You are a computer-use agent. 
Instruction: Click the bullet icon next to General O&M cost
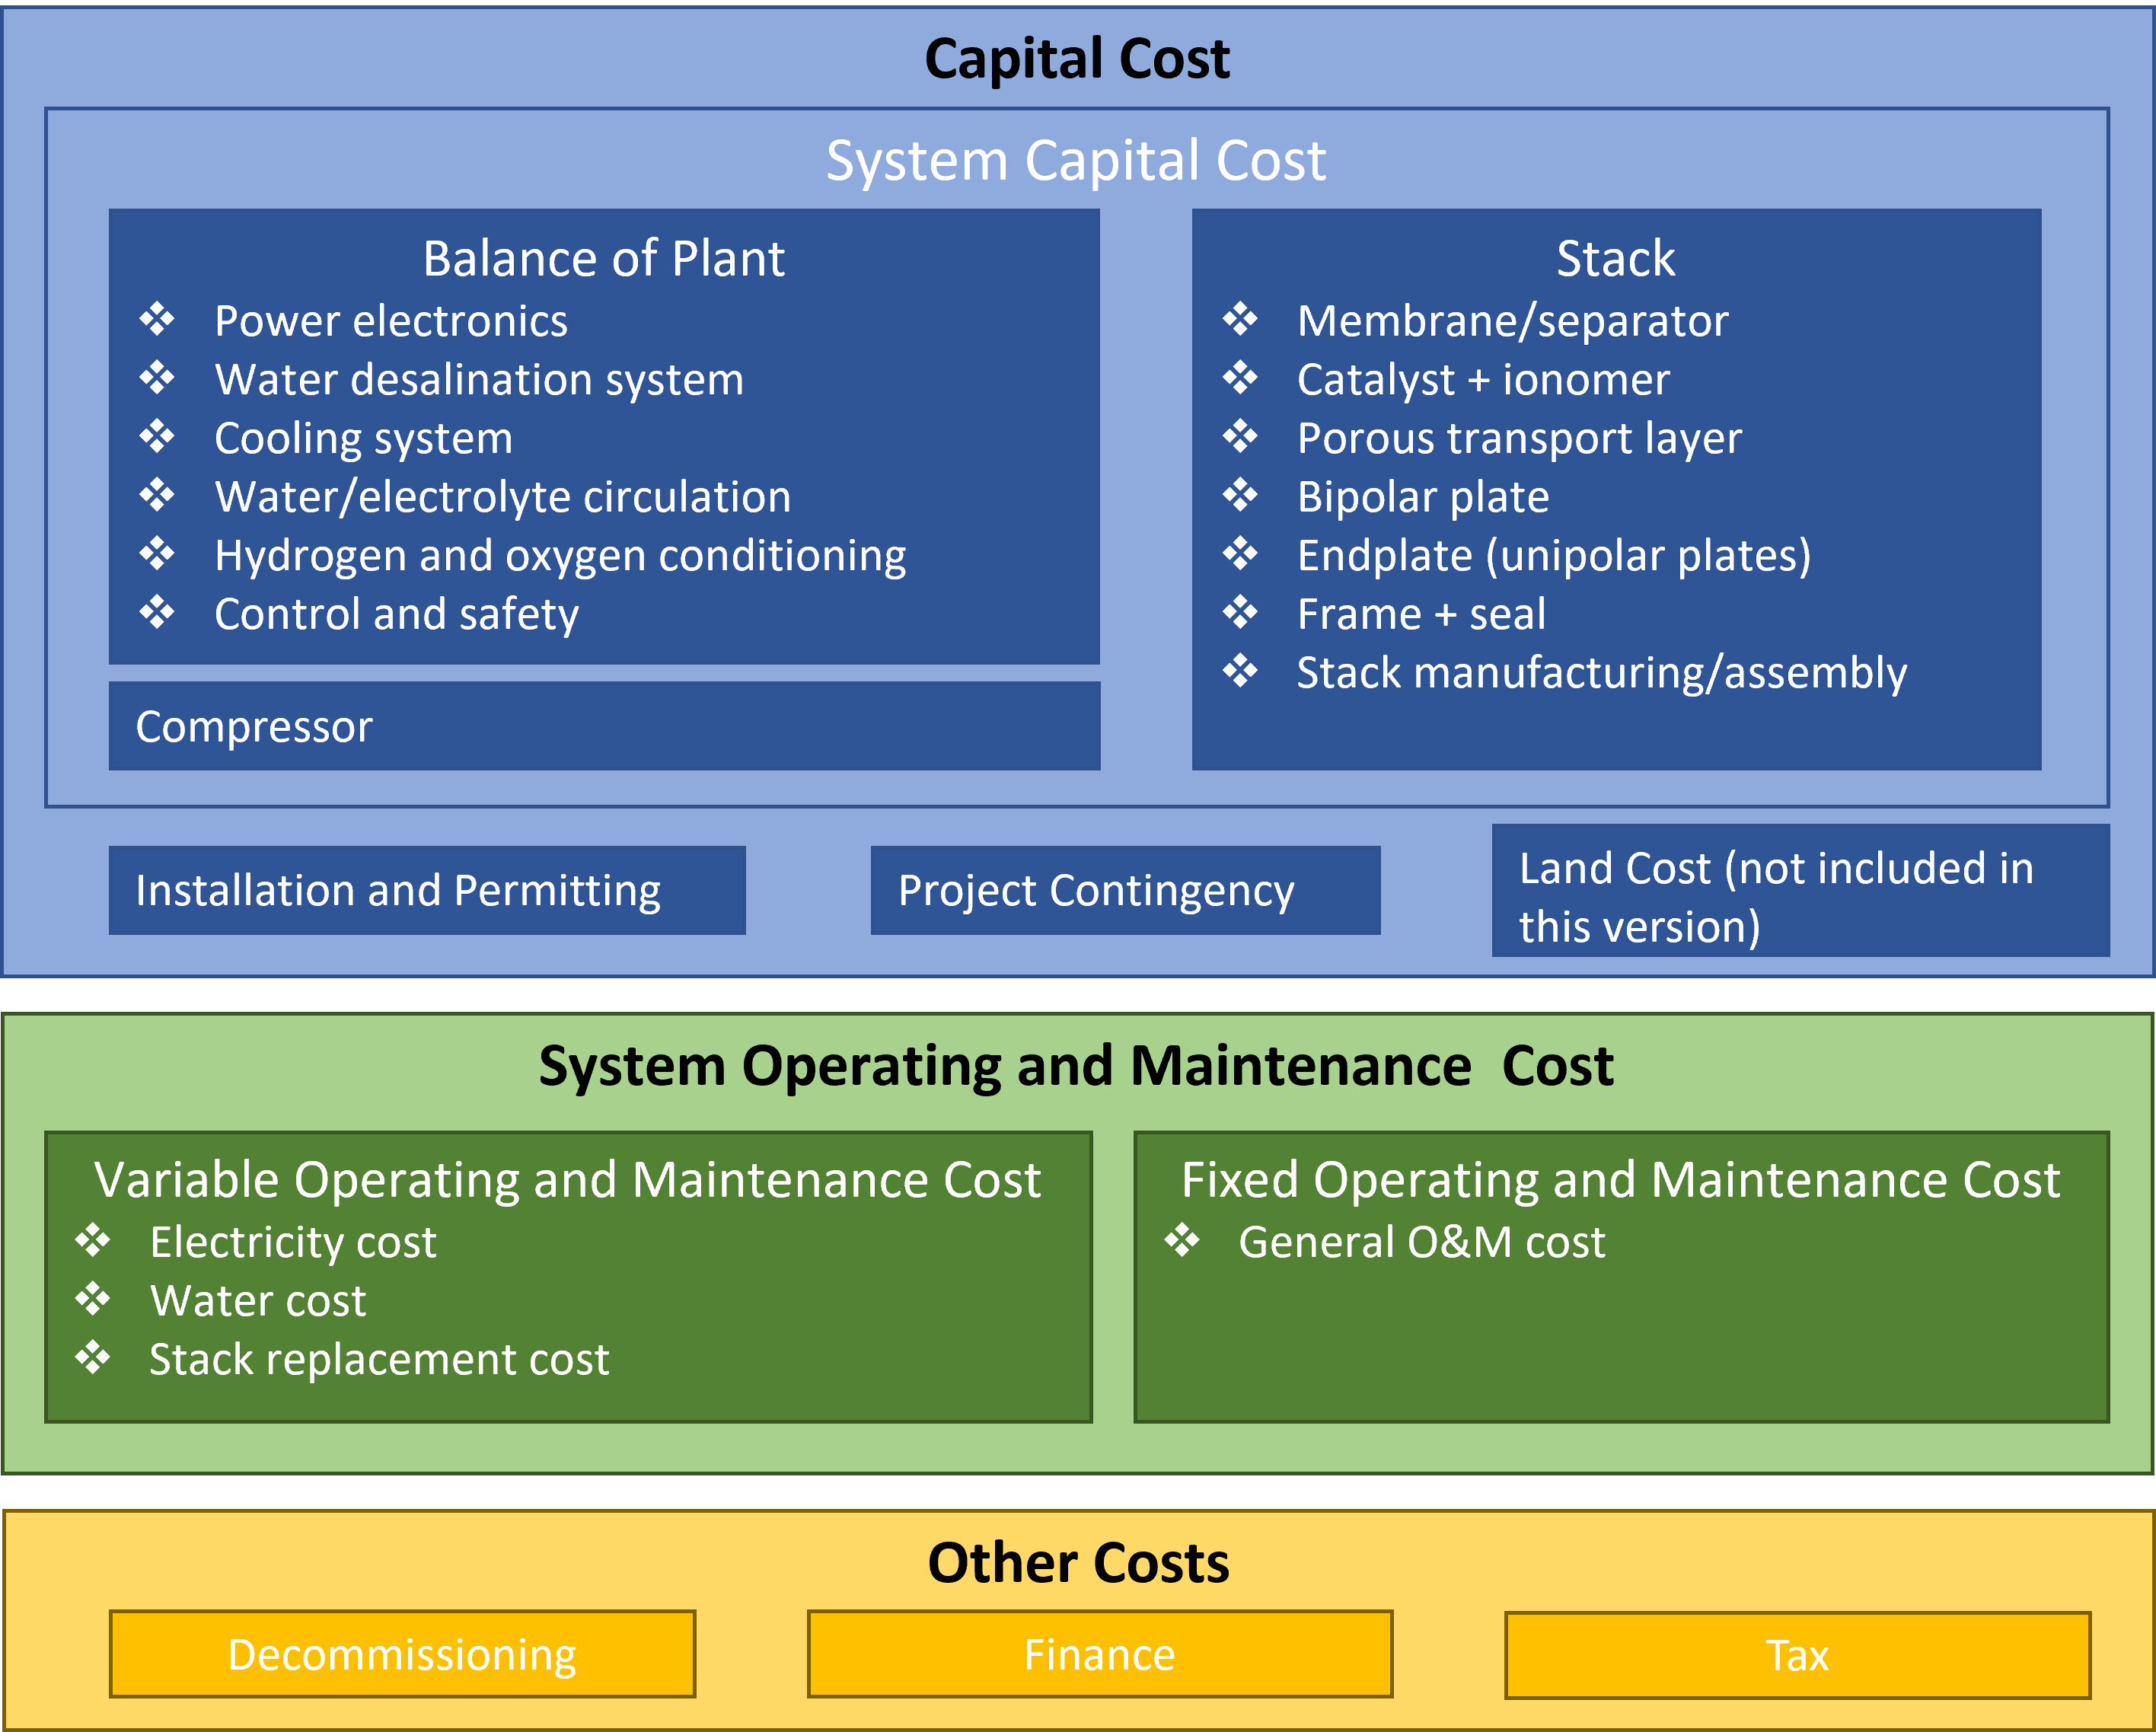[1182, 1241]
